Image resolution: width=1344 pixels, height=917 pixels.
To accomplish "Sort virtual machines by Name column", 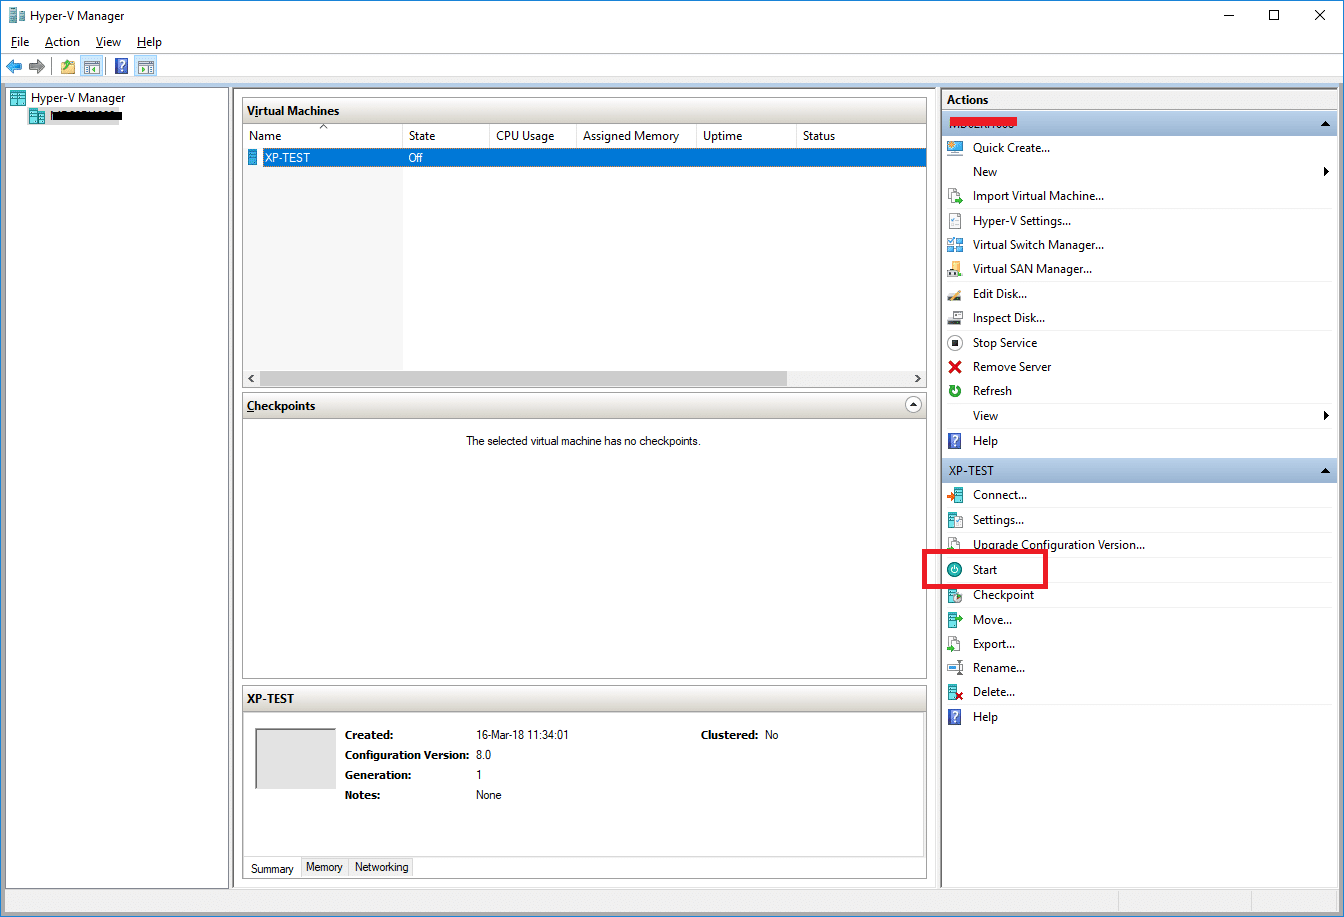I will coord(323,136).
